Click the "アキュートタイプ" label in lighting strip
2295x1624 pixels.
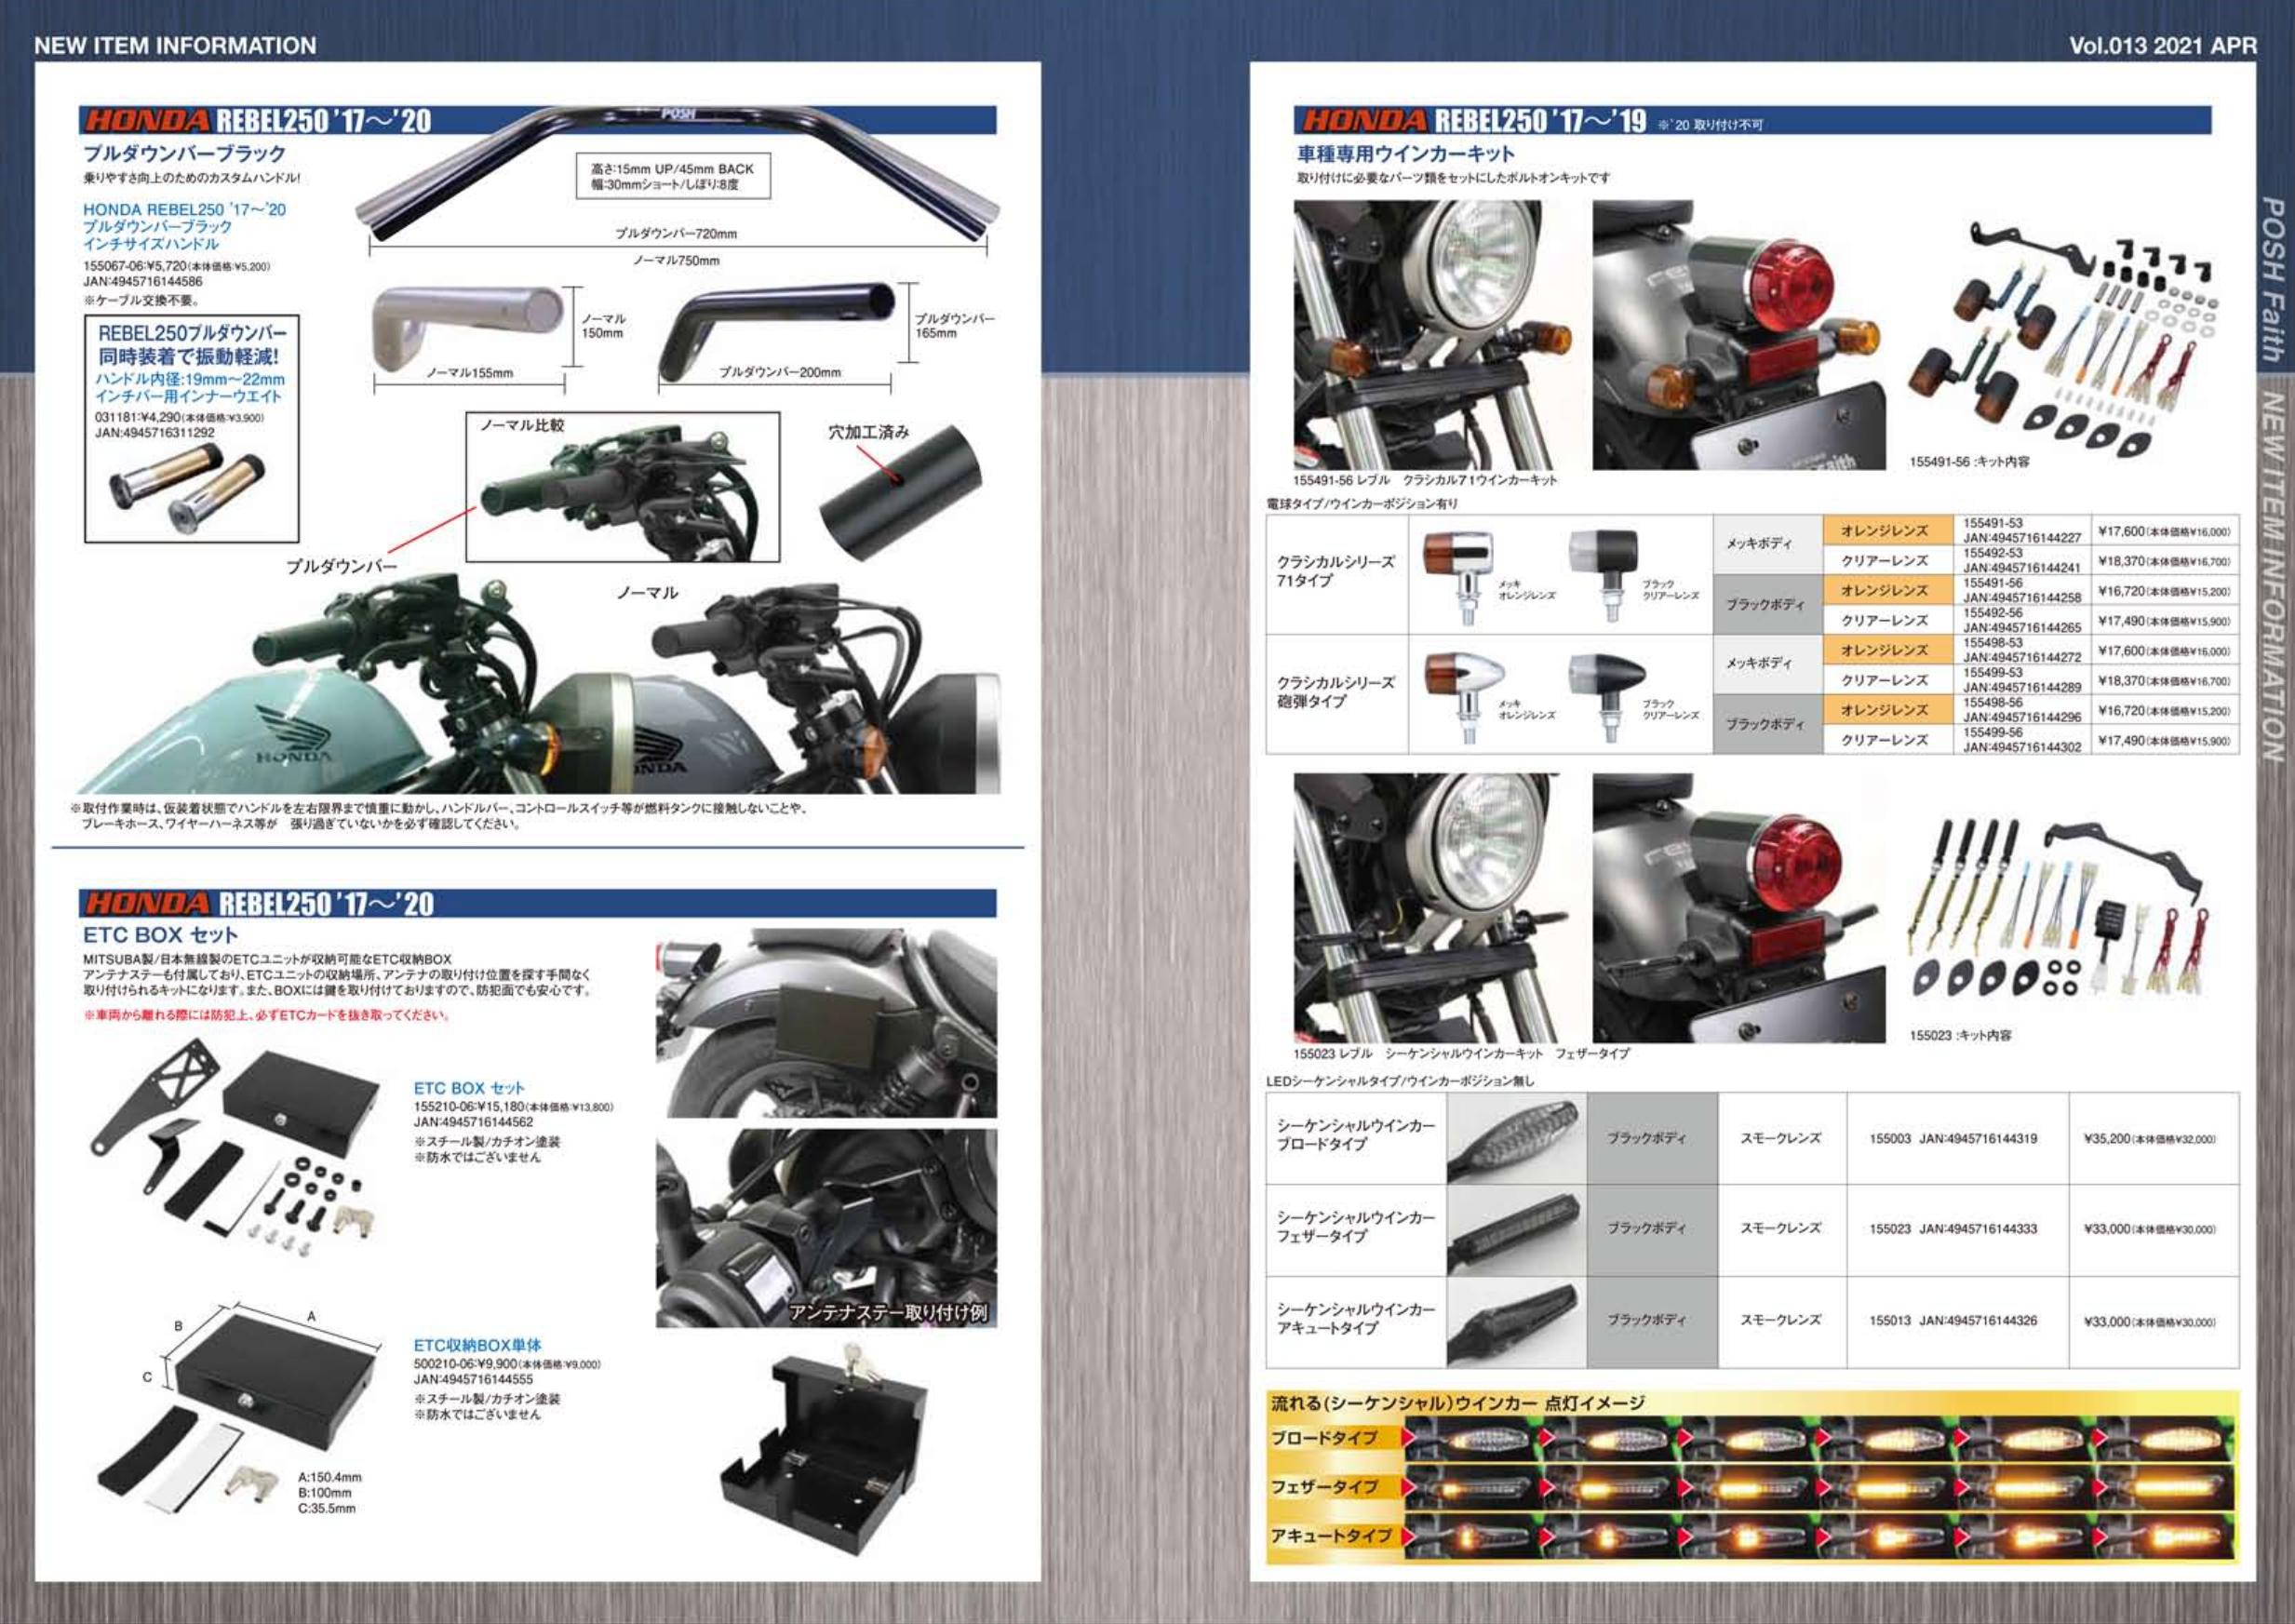click(x=1331, y=1535)
